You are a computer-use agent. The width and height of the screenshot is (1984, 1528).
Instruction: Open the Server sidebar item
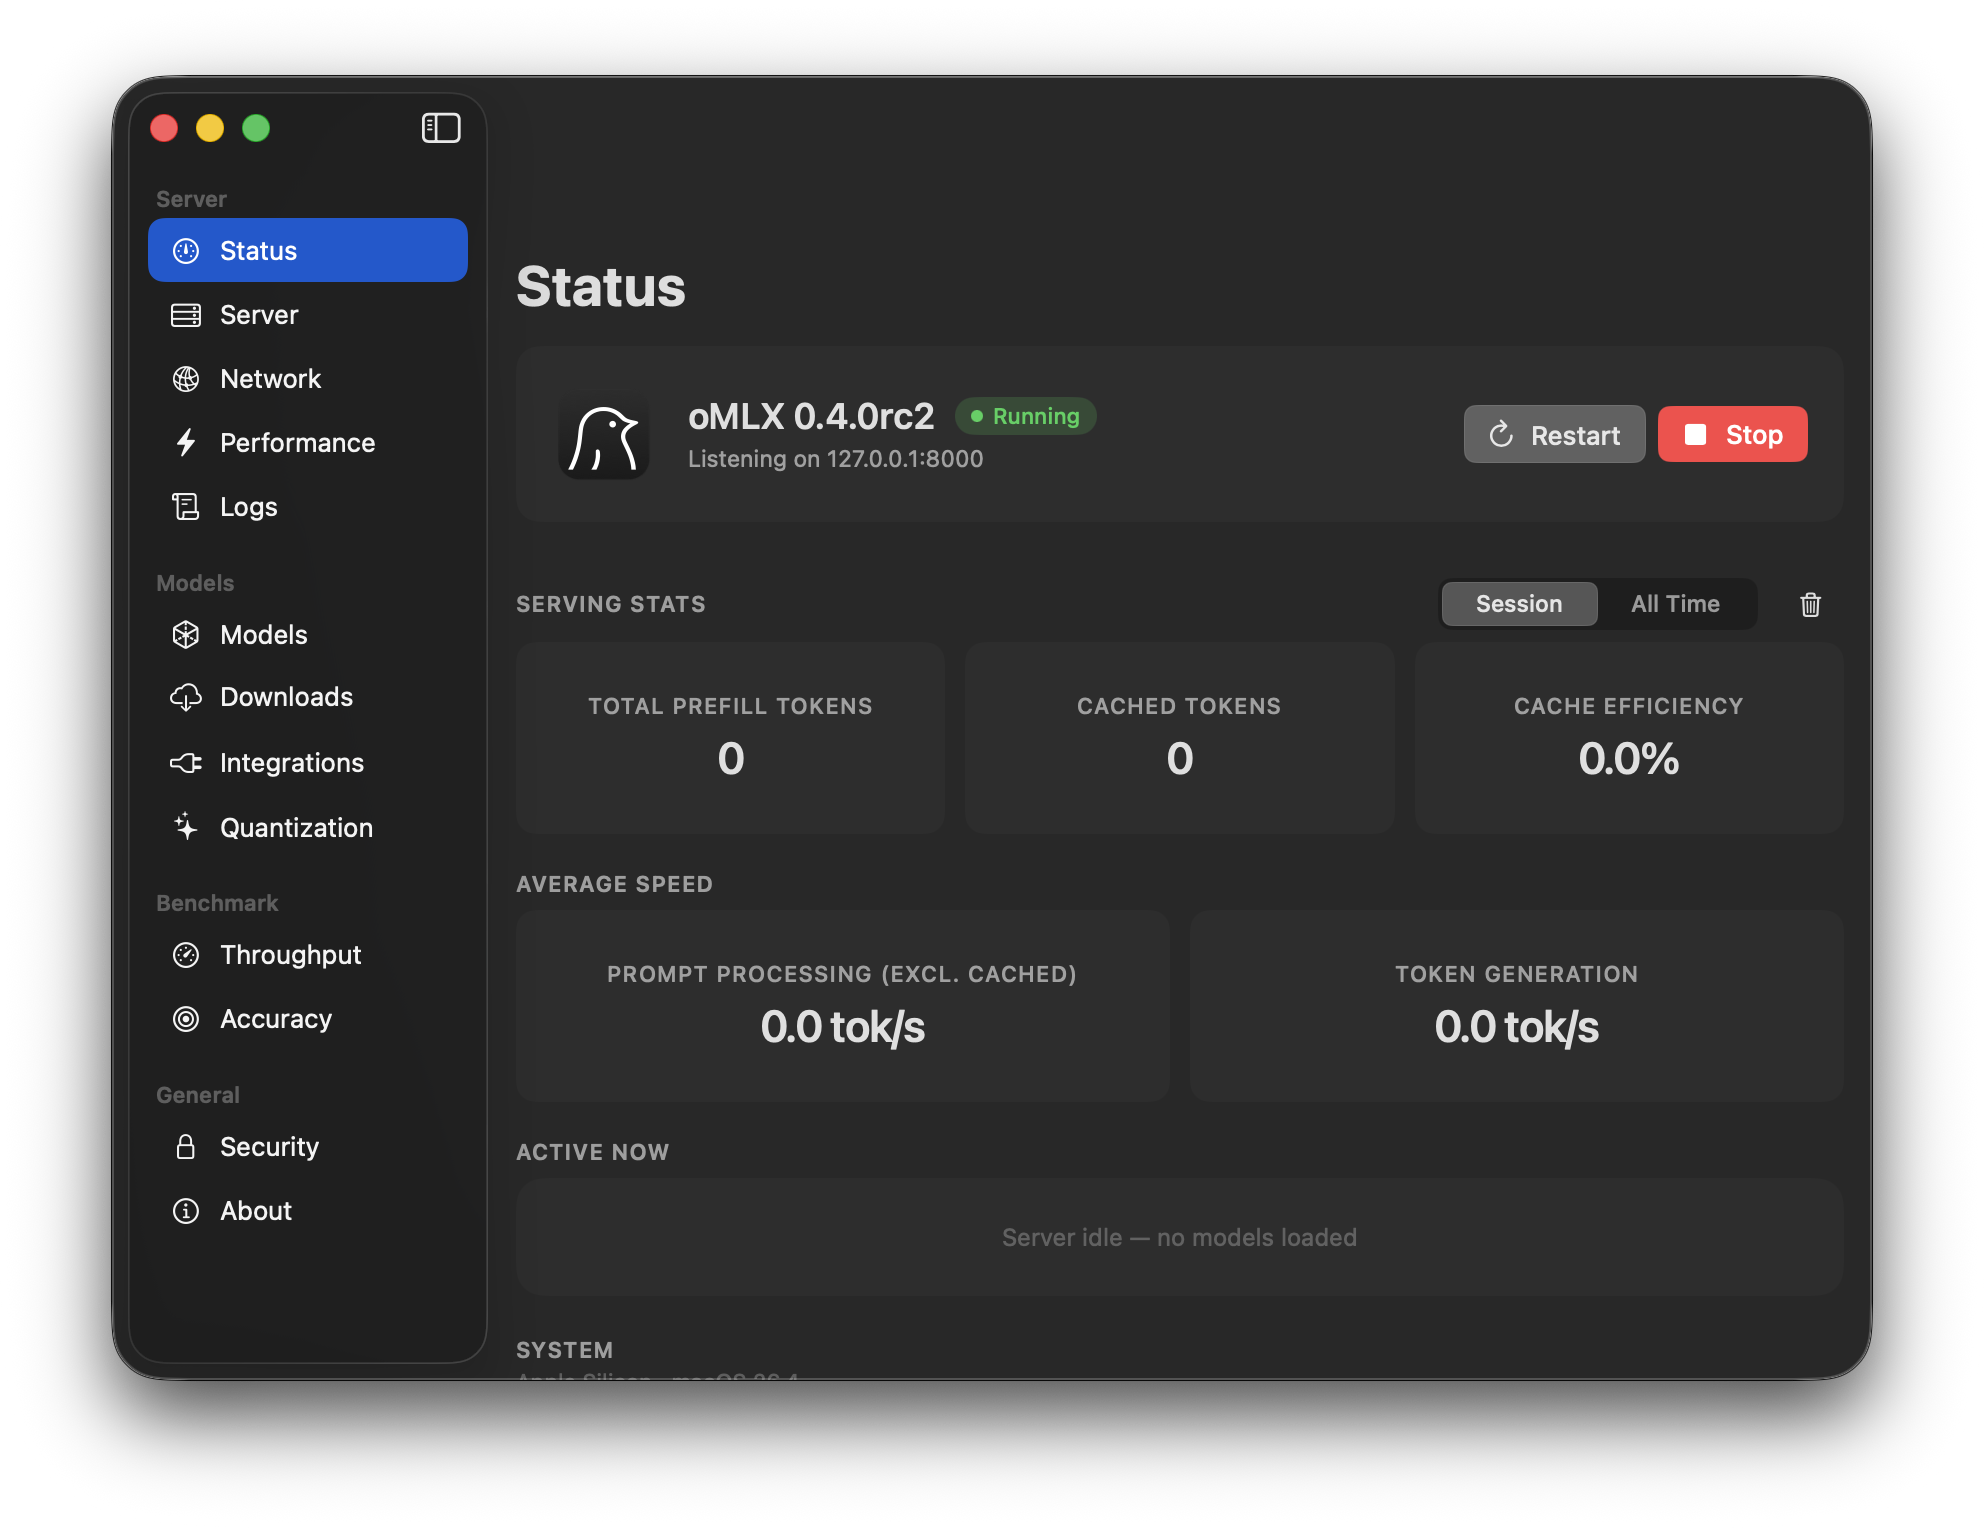coord(308,315)
